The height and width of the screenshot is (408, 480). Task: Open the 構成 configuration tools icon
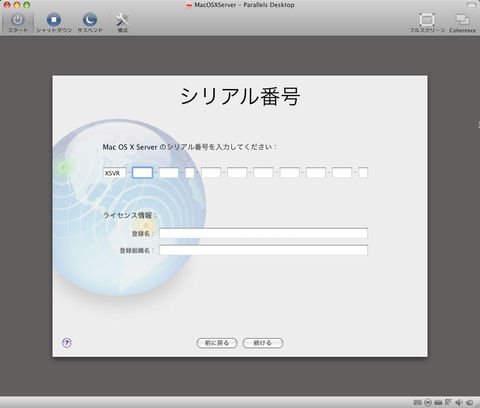122,20
